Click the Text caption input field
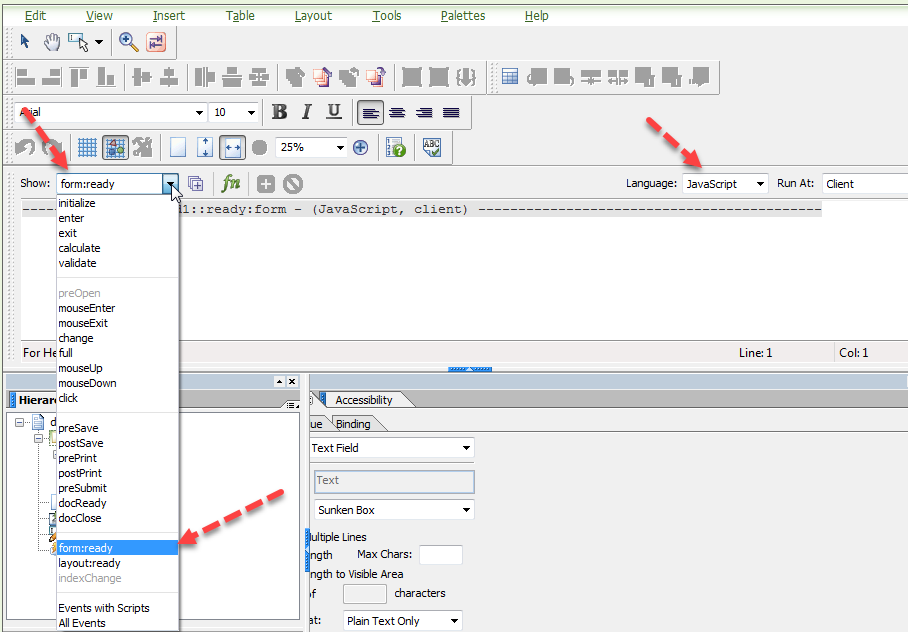Screen dimensions: 908x632 394,481
